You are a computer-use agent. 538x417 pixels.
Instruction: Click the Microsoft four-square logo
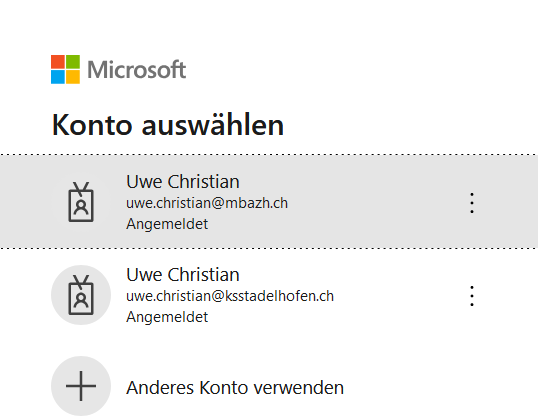pyautogui.click(x=66, y=69)
